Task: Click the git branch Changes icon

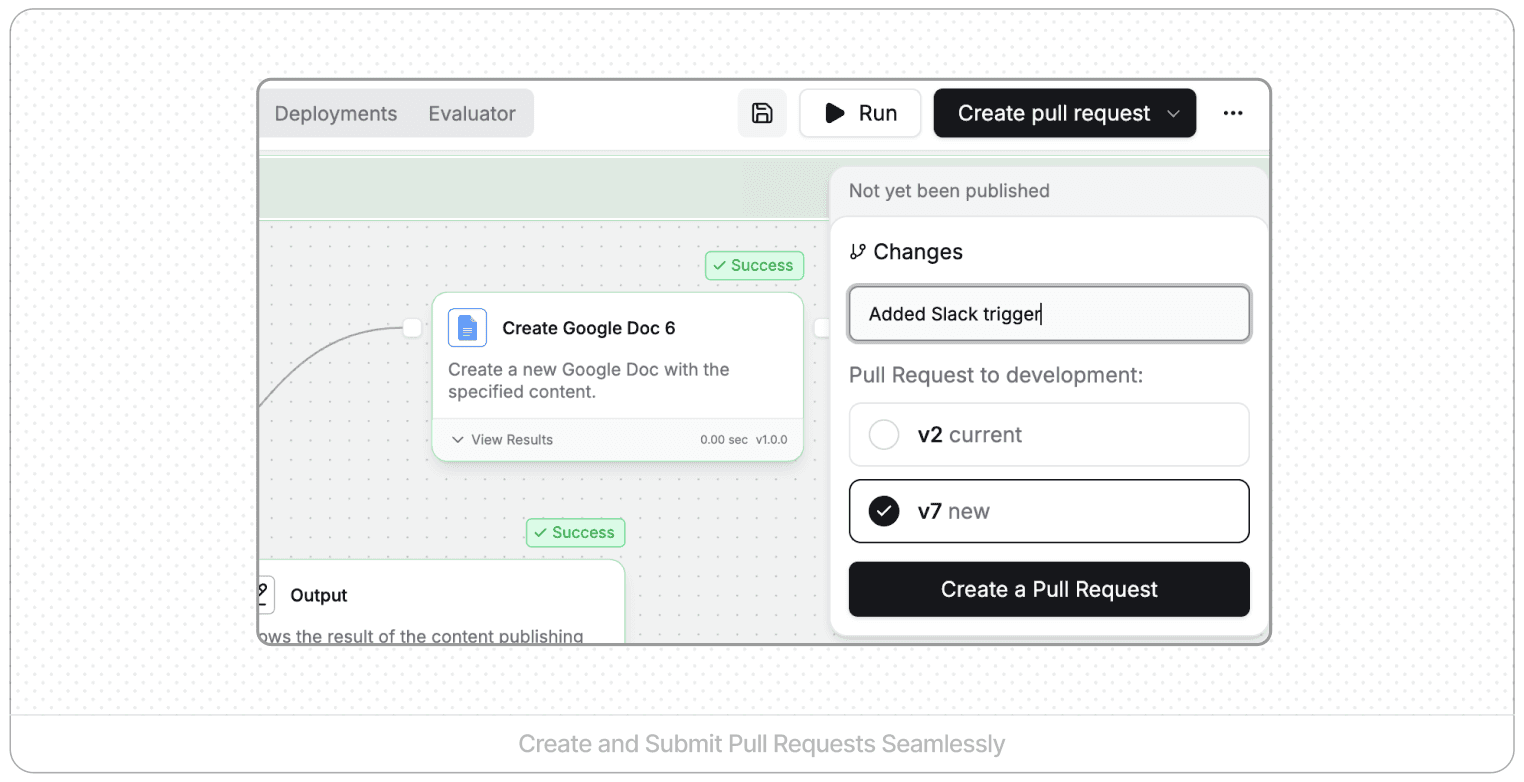Action: (857, 252)
